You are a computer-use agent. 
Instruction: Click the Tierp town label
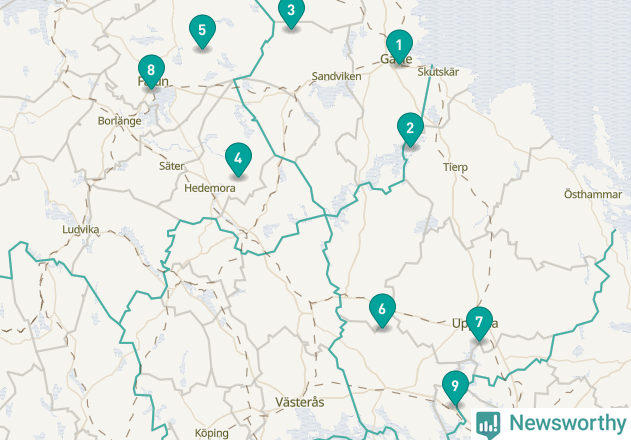click(x=455, y=167)
